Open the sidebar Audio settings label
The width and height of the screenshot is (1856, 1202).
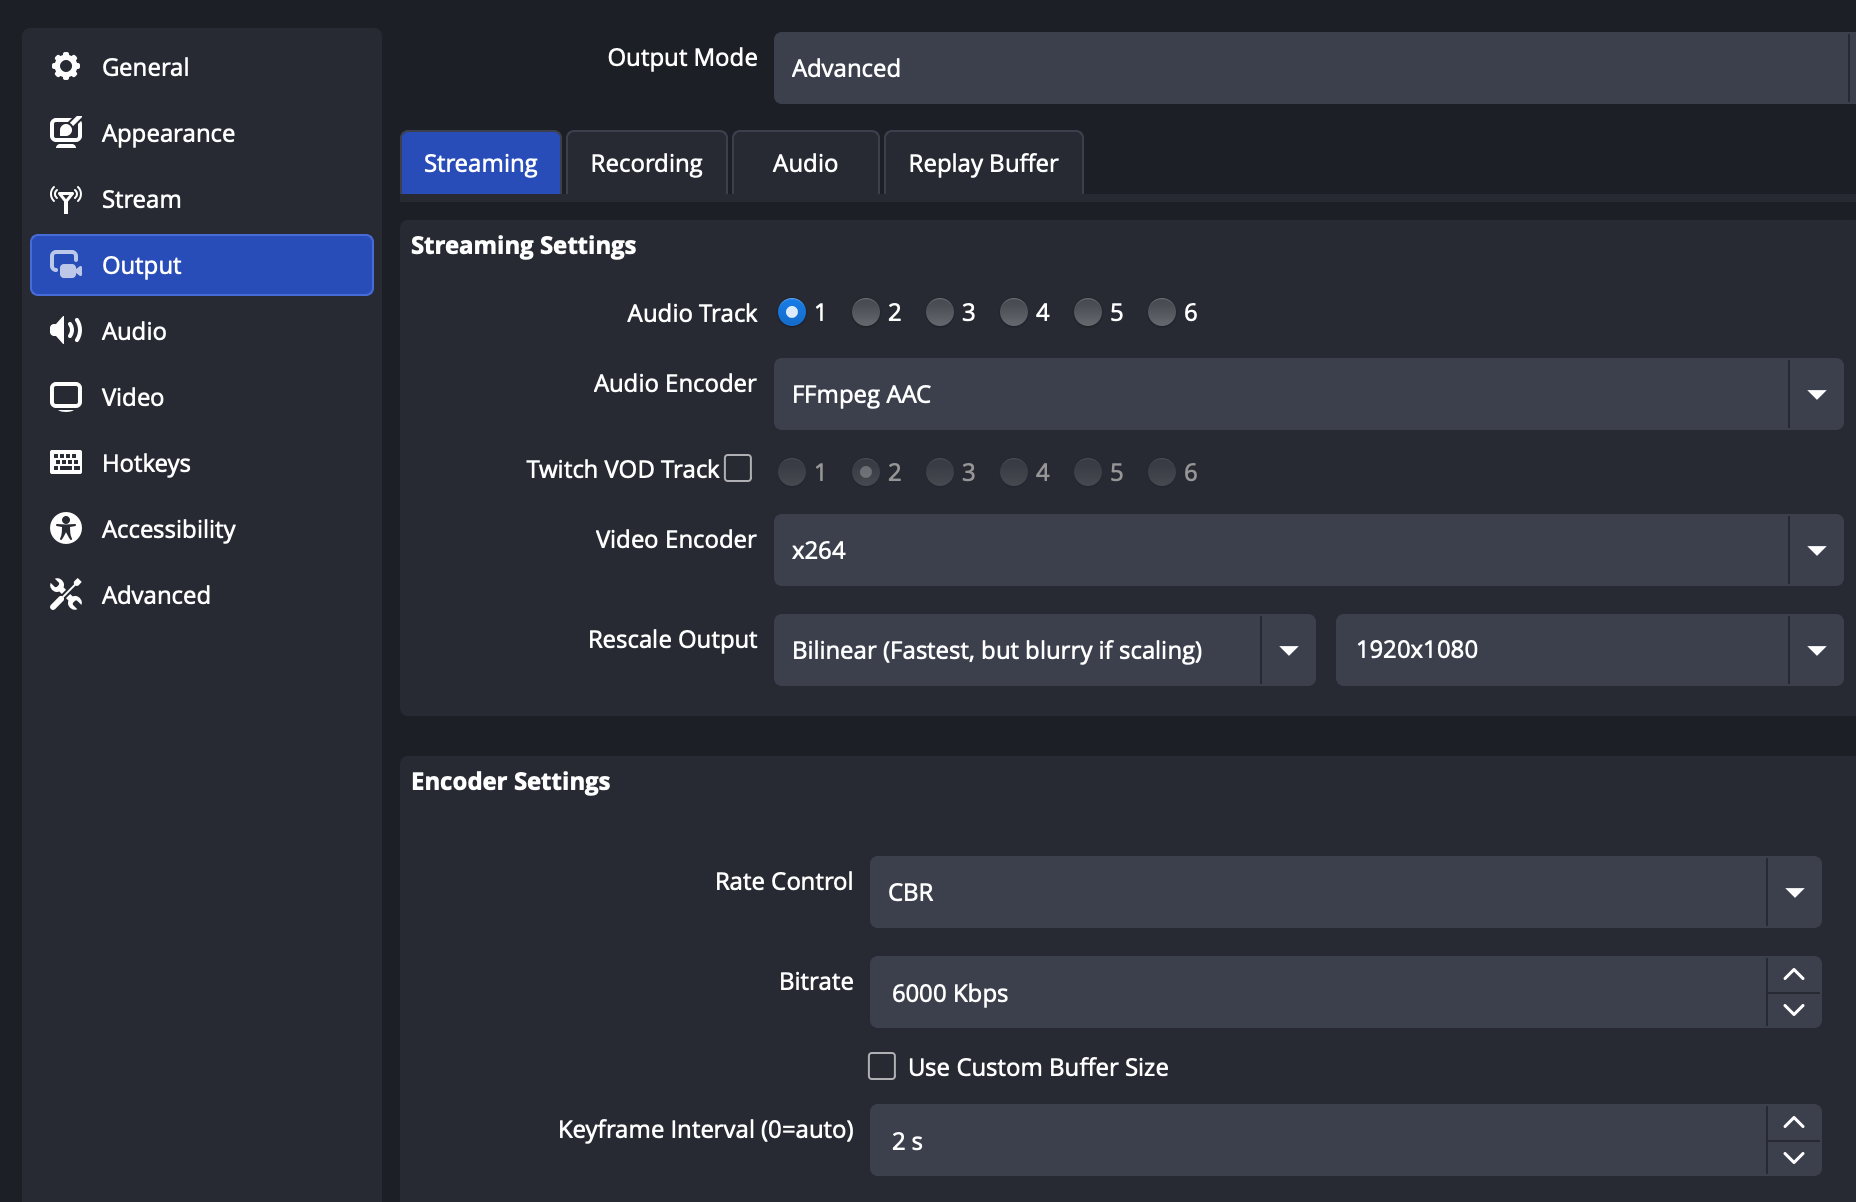(134, 331)
